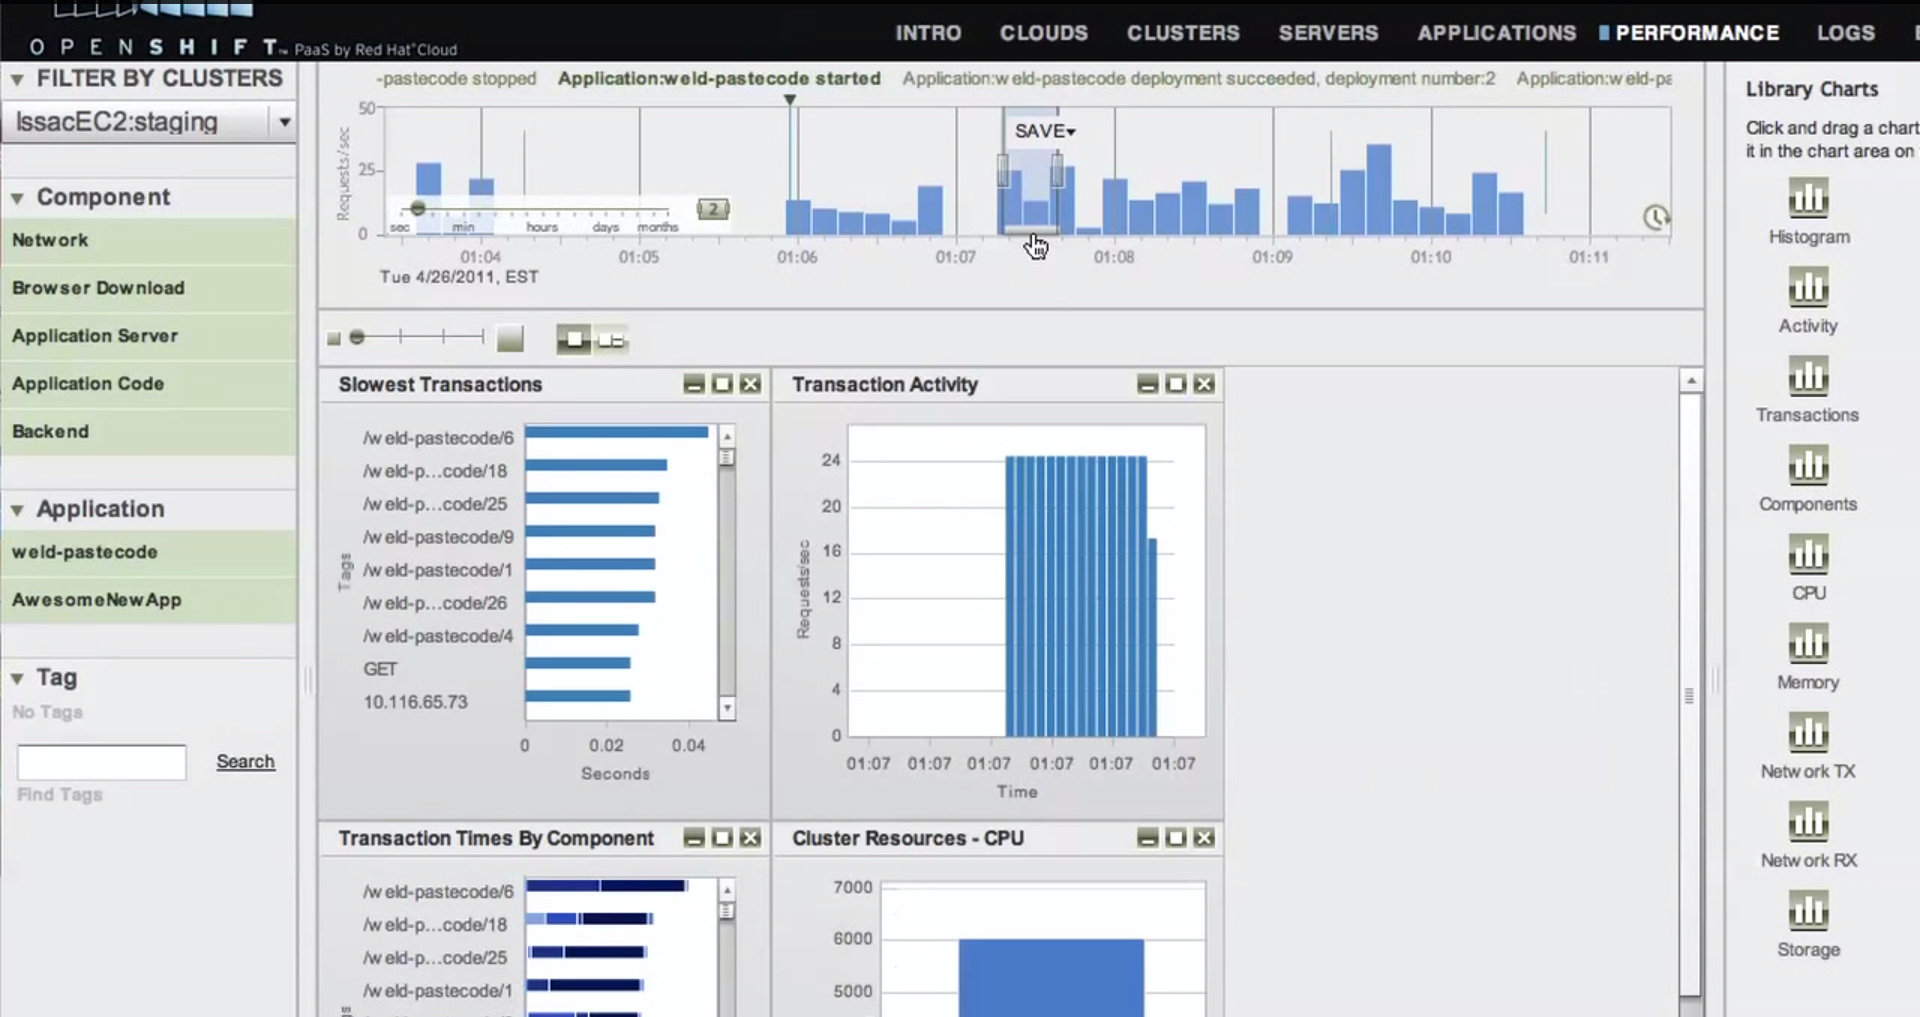
Task: Switch to the CLUSTERS navigation item
Action: point(1182,32)
